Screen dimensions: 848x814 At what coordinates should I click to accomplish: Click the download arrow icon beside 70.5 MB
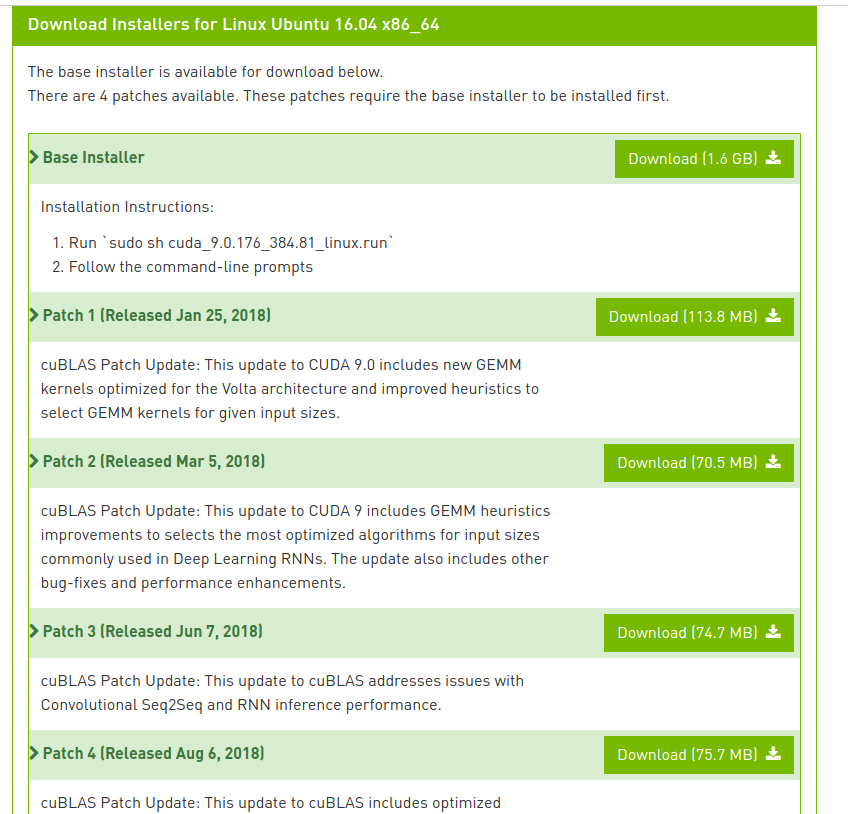coord(773,462)
